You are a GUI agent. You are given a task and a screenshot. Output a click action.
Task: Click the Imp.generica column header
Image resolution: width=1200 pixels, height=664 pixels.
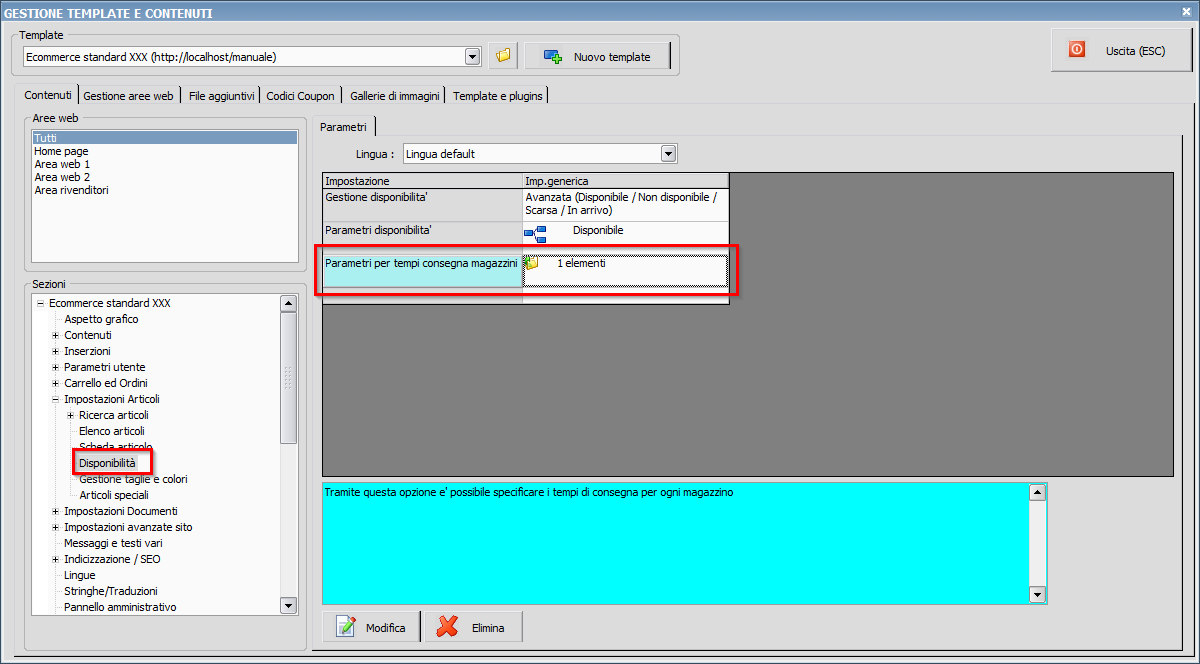(625, 181)
